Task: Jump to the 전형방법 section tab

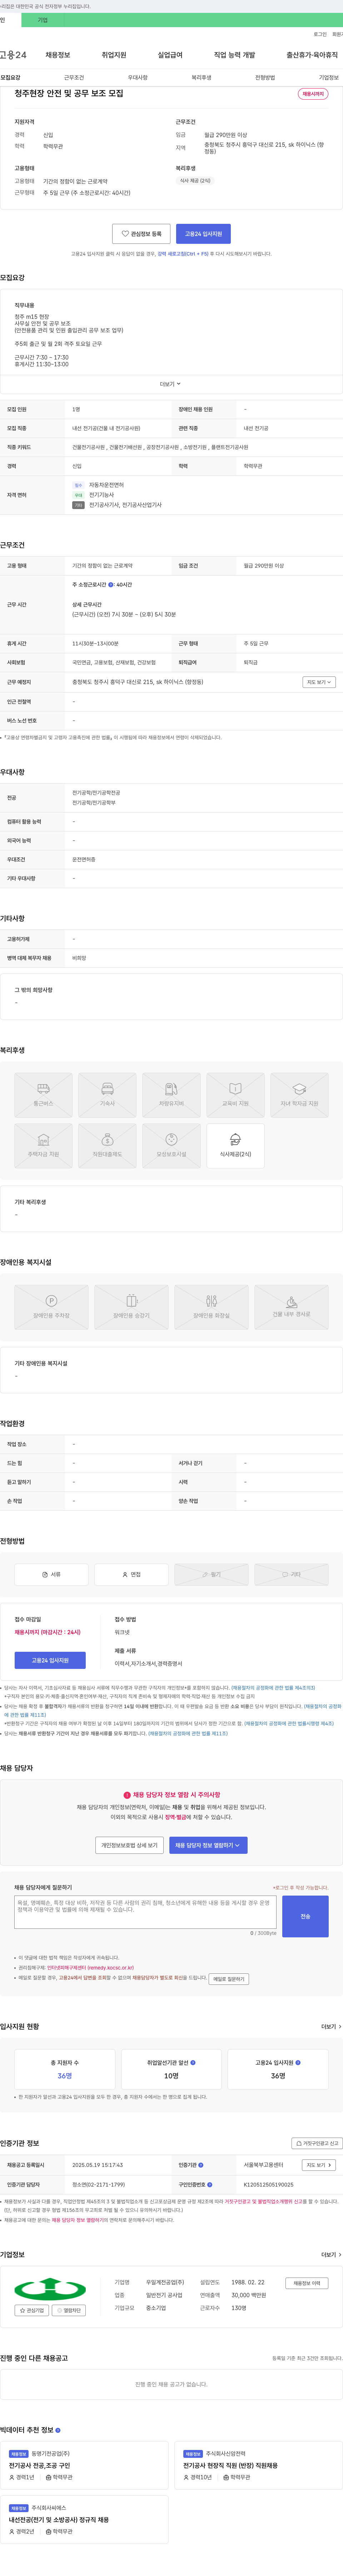Action: (265, 77)
